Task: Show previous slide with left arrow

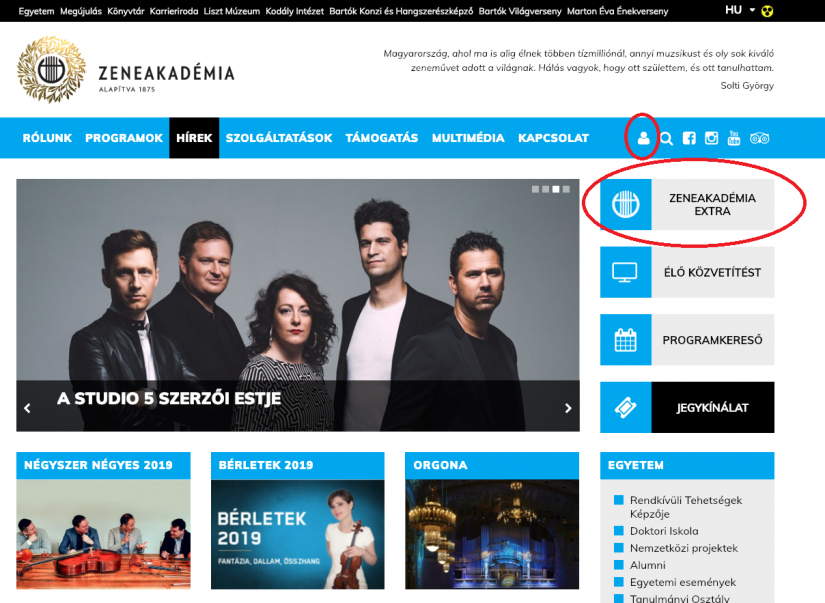Action: tap(27, 408)
